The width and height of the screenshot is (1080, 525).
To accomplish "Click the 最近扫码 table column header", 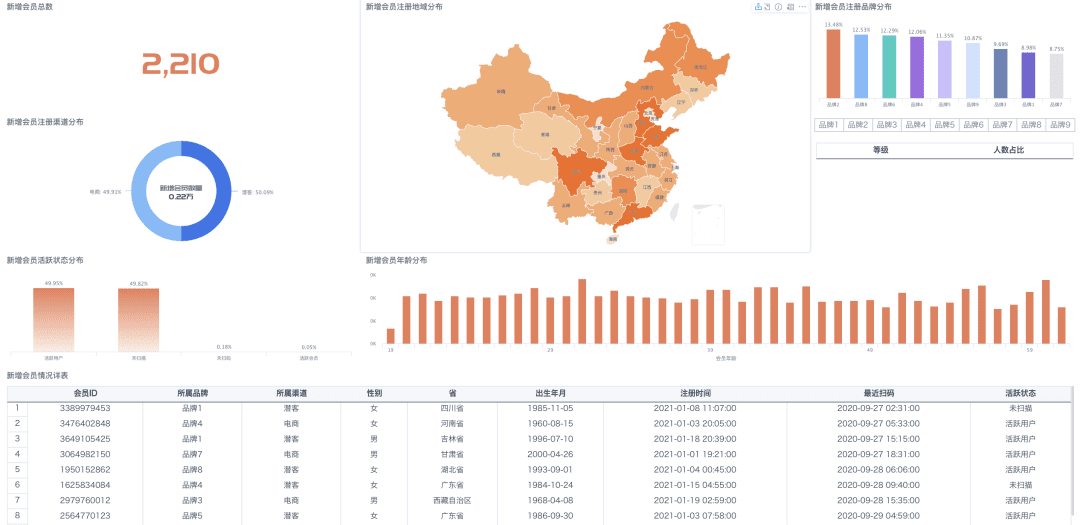I will 879,393.
